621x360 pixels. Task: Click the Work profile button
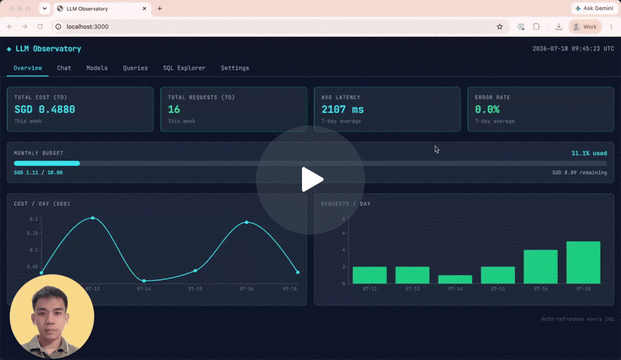click(585, 27)
